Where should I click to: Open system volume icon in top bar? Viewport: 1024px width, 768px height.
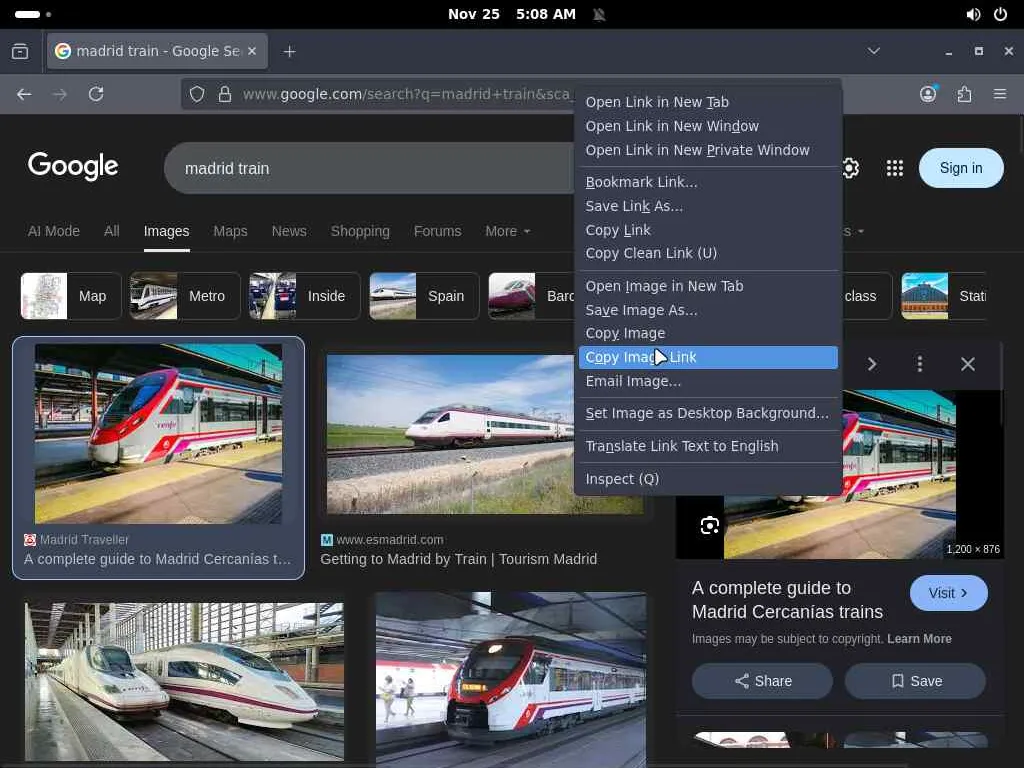[x=973, y=14]
